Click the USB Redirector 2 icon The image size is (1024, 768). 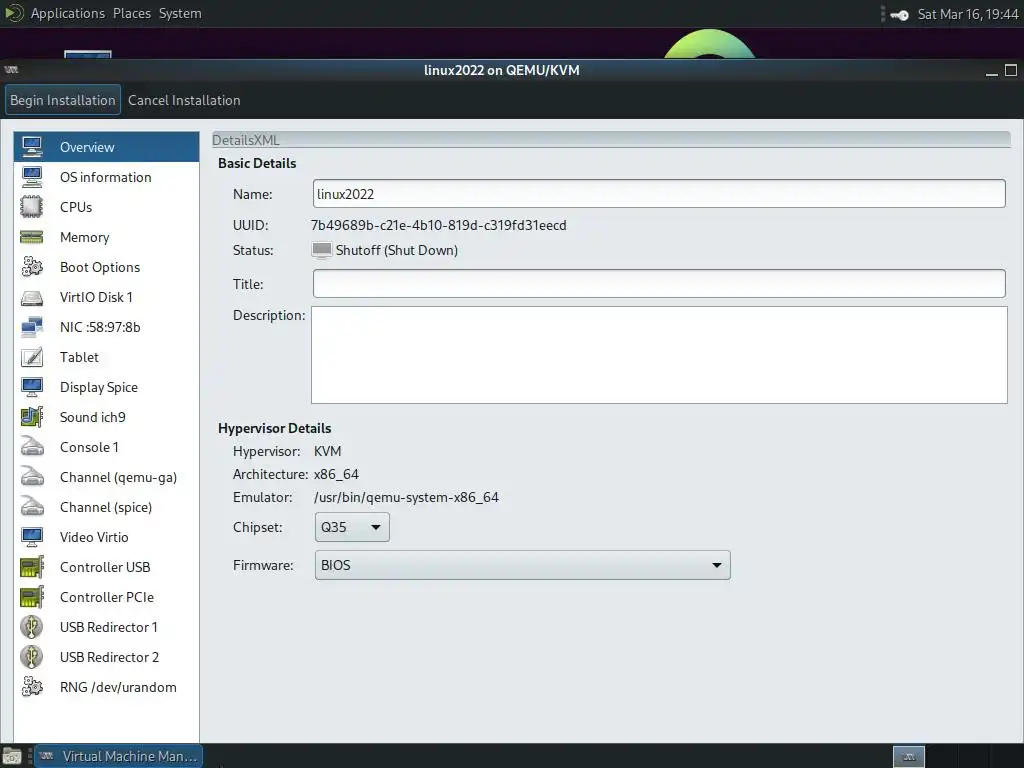(x=32, y=658)
